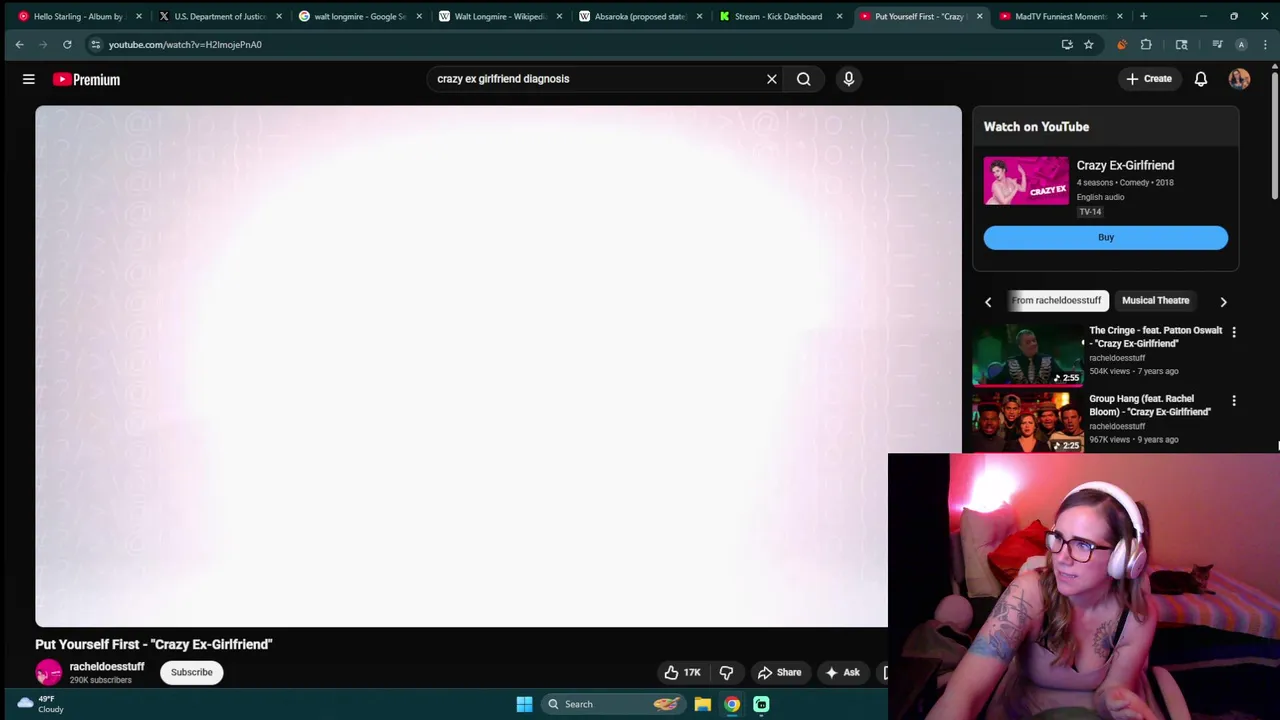
Task: Subscribe to racheldoesstuff
Action: tap(191, 672)
